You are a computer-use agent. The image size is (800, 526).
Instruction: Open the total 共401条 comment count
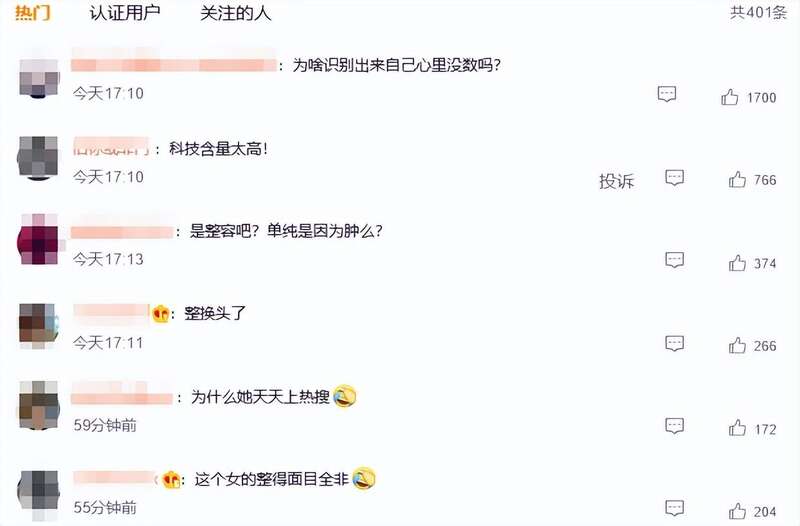click(758, 12)
